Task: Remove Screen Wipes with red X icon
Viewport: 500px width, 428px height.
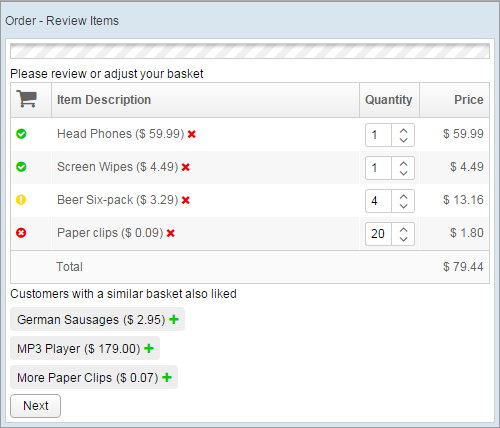Action: [x=186, y=167]
